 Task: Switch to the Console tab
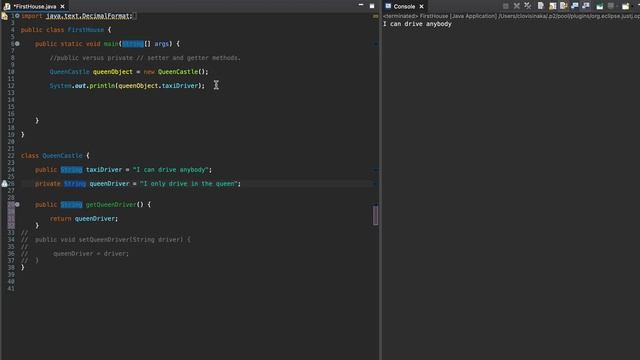tap(404, 7)
